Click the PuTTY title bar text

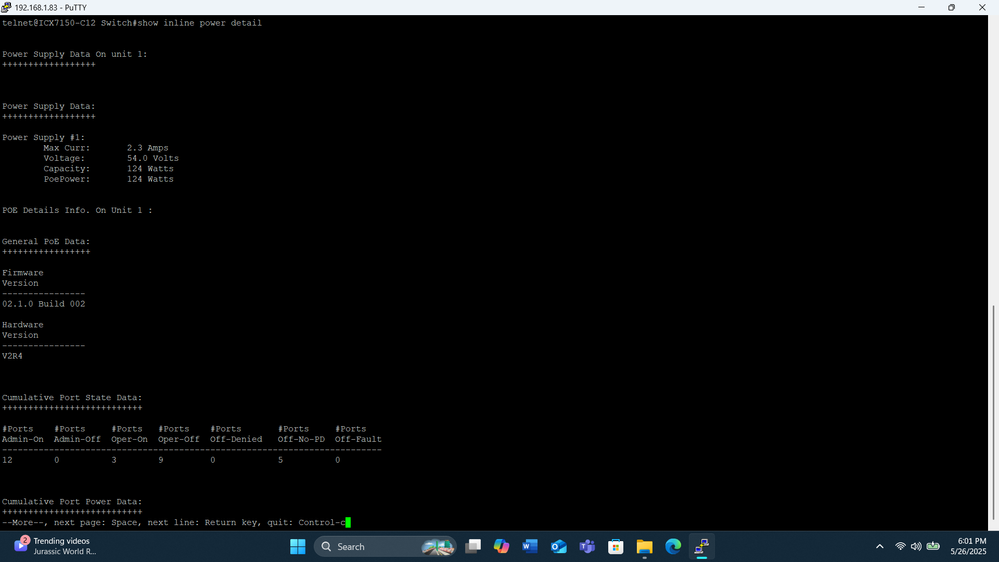pyautogui.click(x=50, y=8)
